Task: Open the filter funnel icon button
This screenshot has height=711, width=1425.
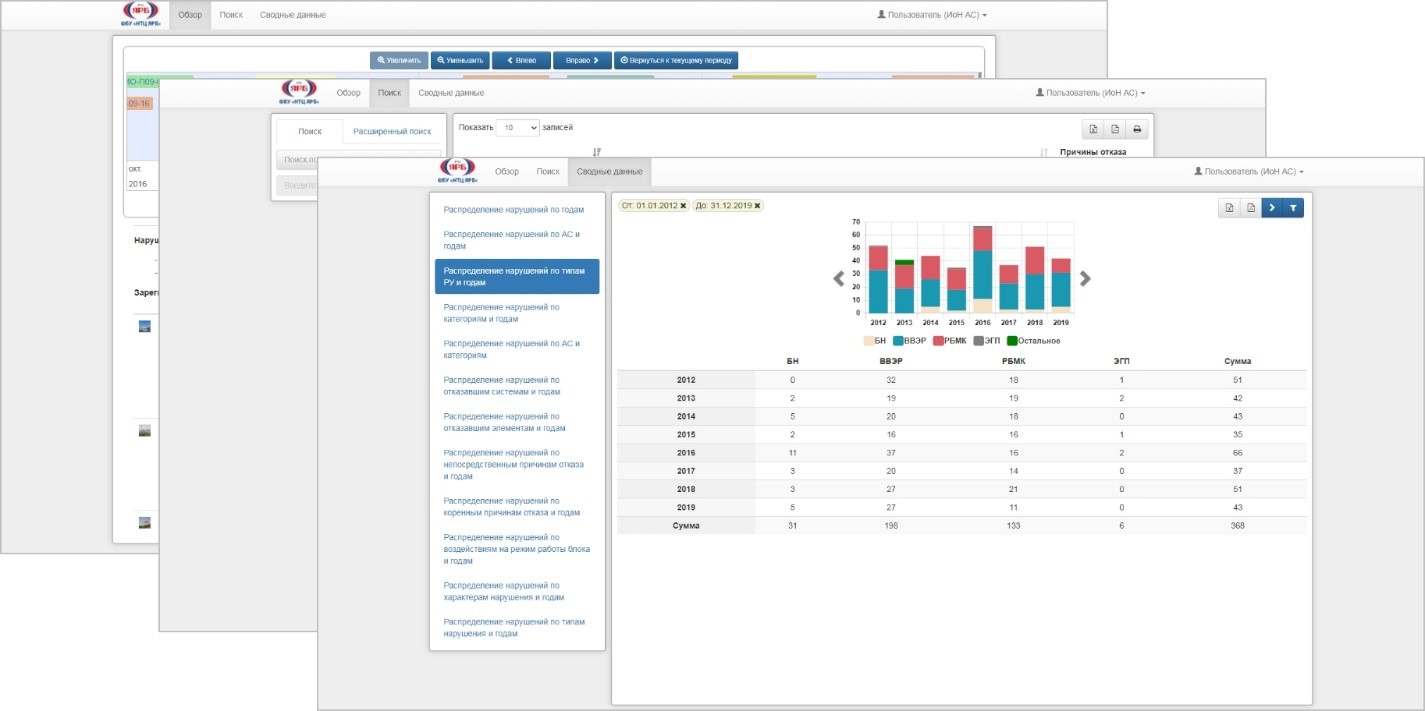Action: coord(1293,208)
